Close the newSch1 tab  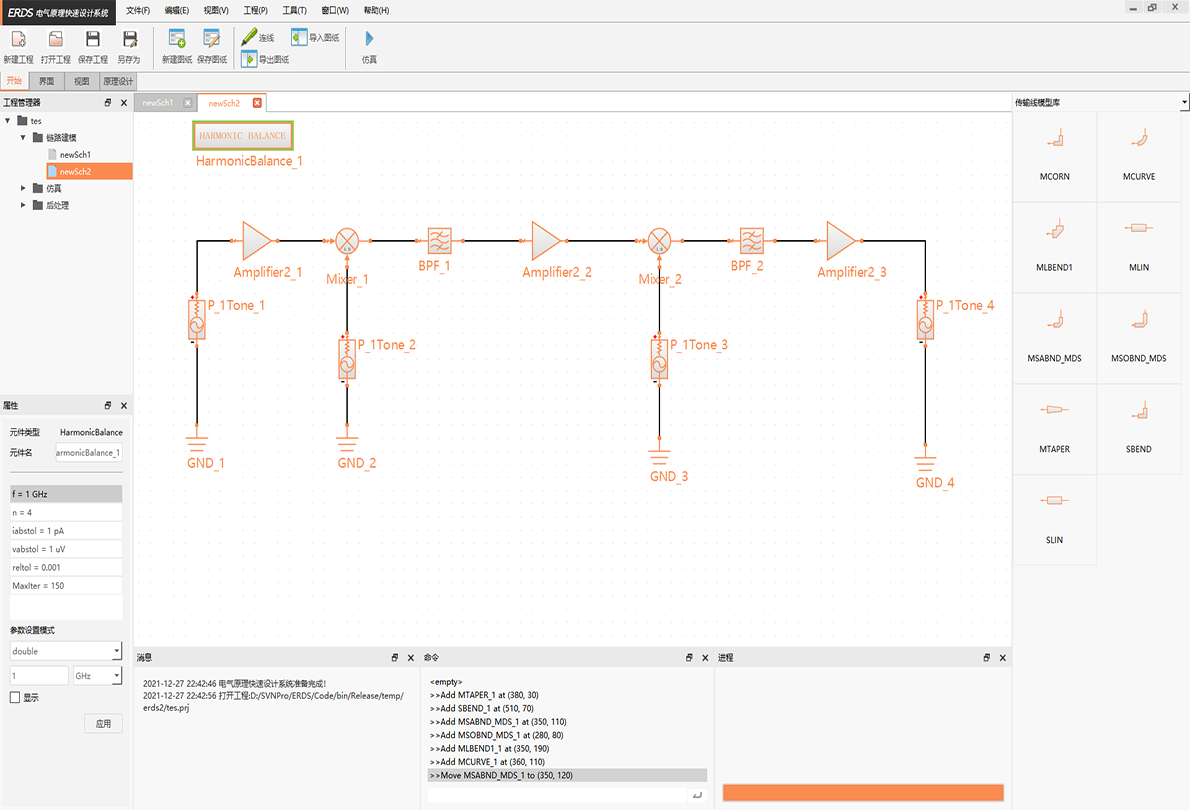point(187,103)
